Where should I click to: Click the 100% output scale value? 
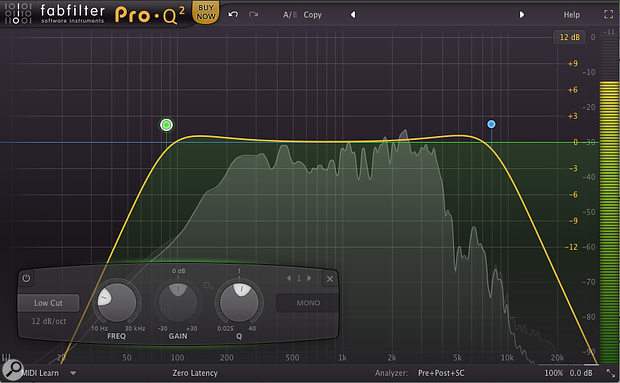click(554, 373)
